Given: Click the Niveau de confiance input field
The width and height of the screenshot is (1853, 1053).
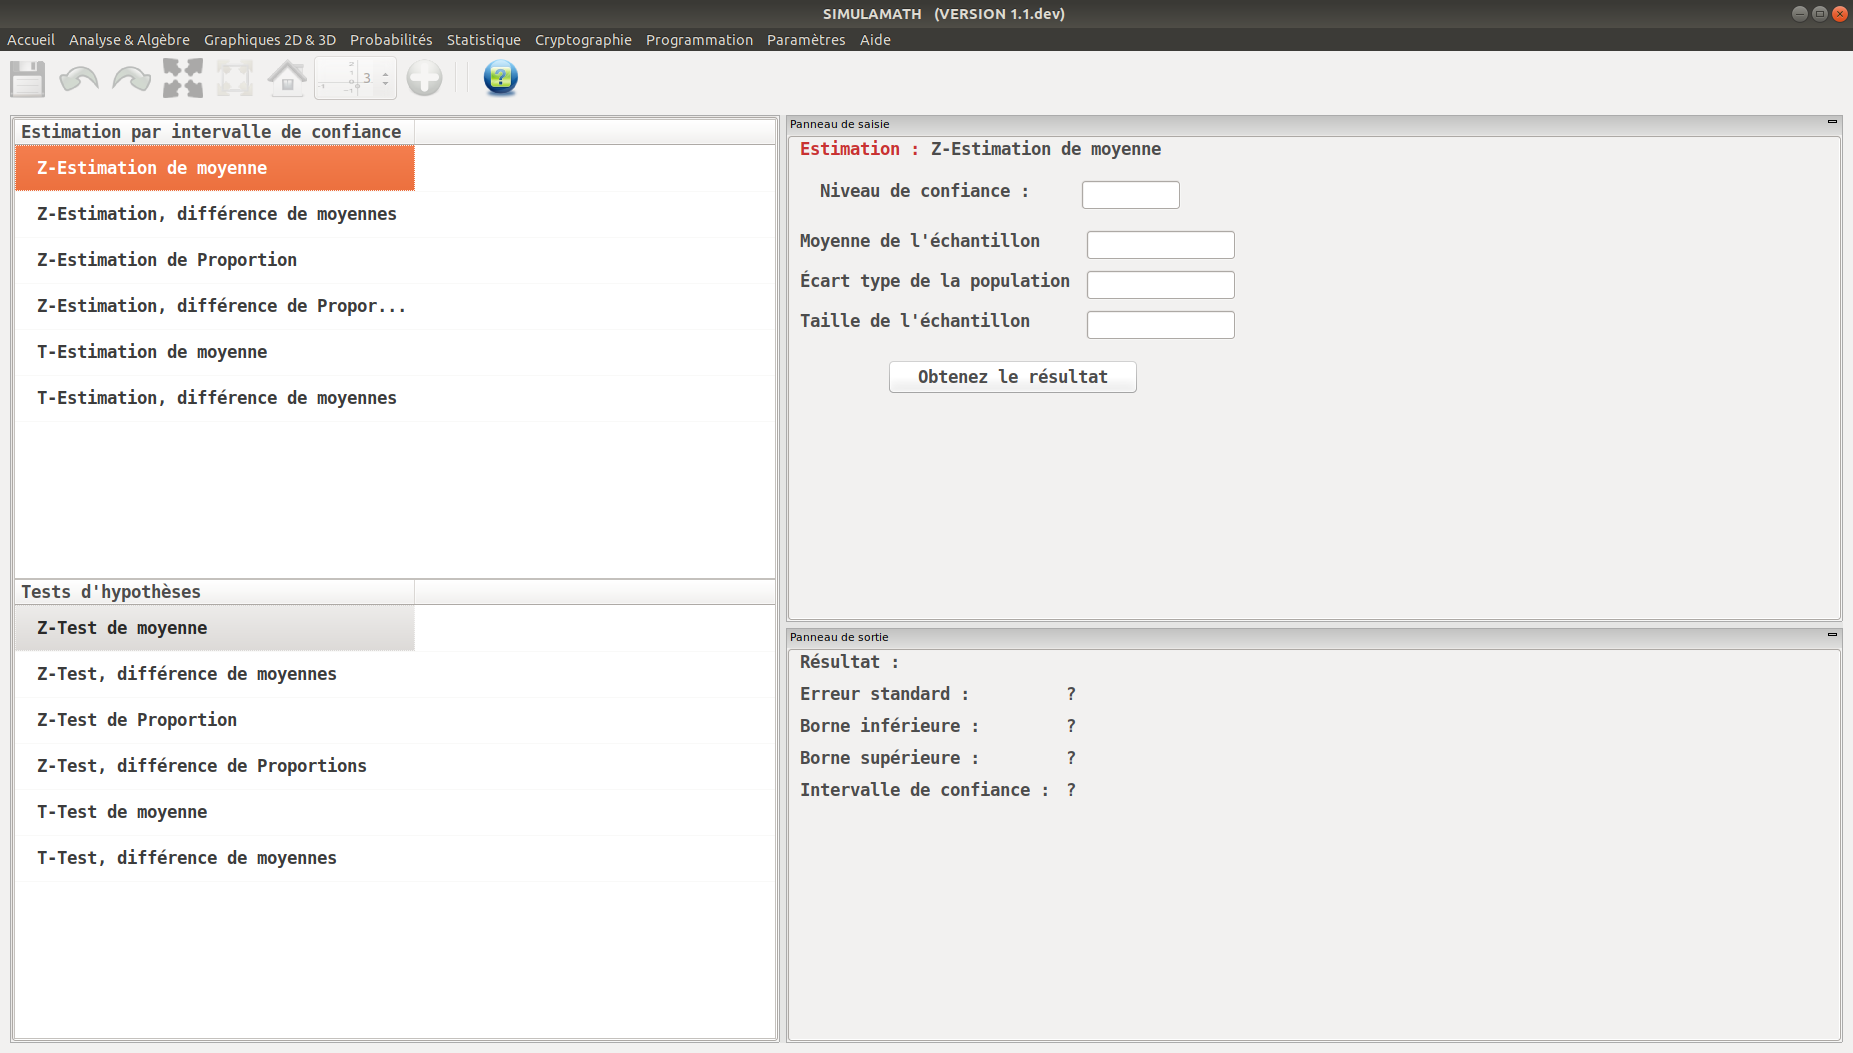Looking at the screenshot, I should (1131, 195).
